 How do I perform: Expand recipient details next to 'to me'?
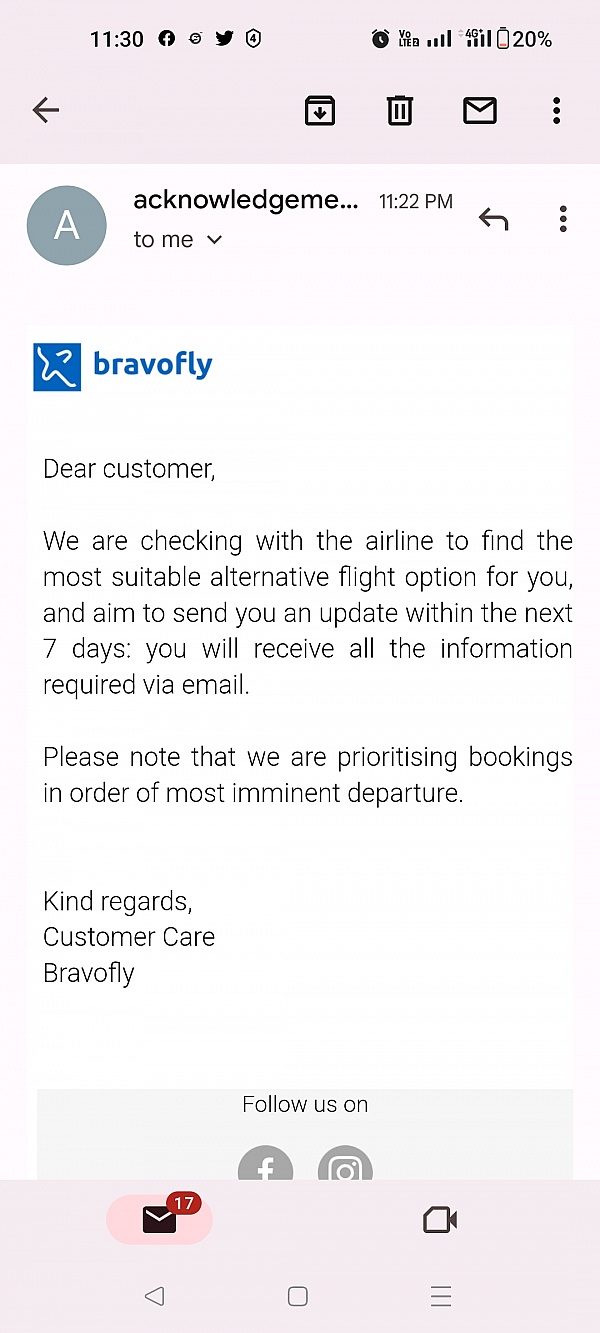[214, 240]
